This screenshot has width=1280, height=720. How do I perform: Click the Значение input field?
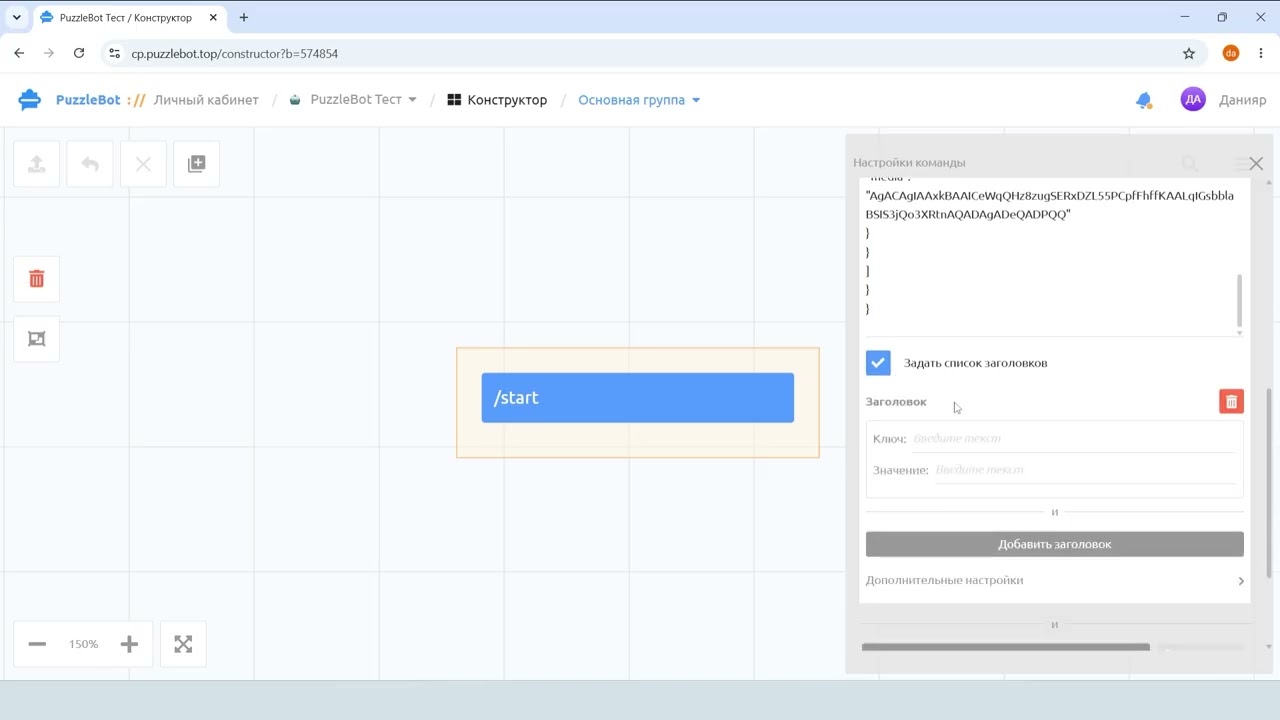1085,470
